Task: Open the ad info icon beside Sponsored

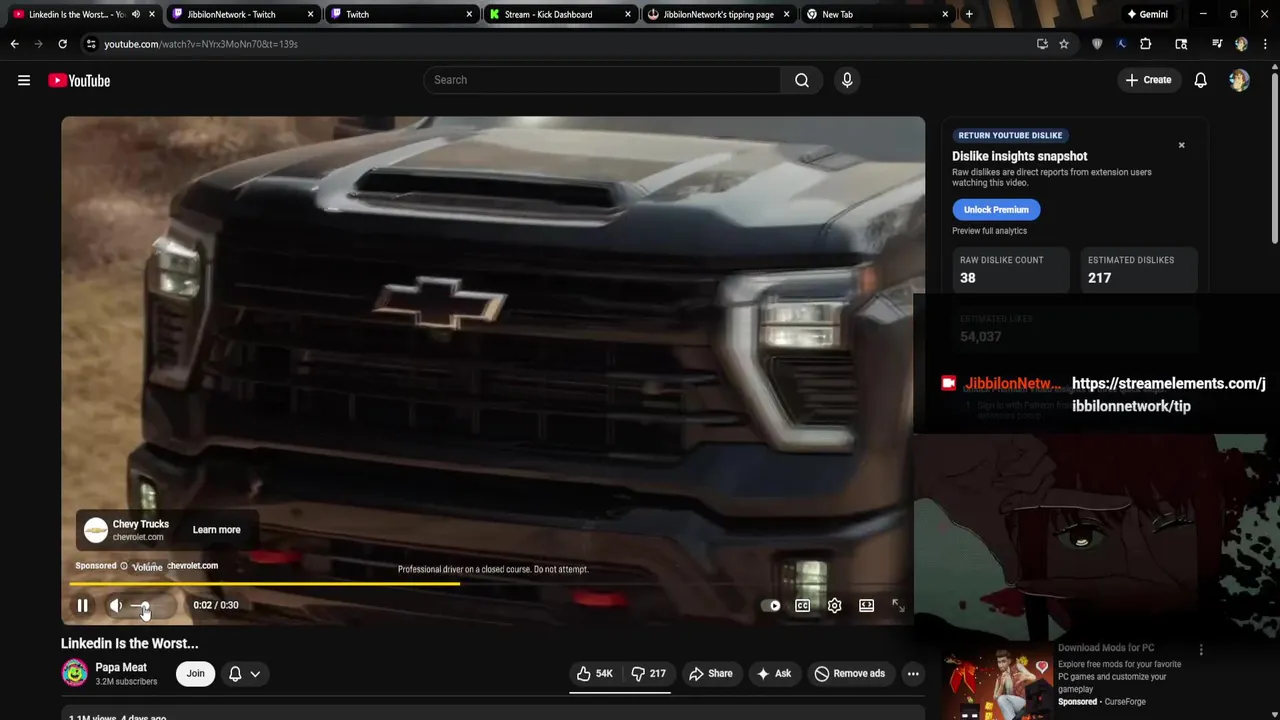Action: (124, 566)
